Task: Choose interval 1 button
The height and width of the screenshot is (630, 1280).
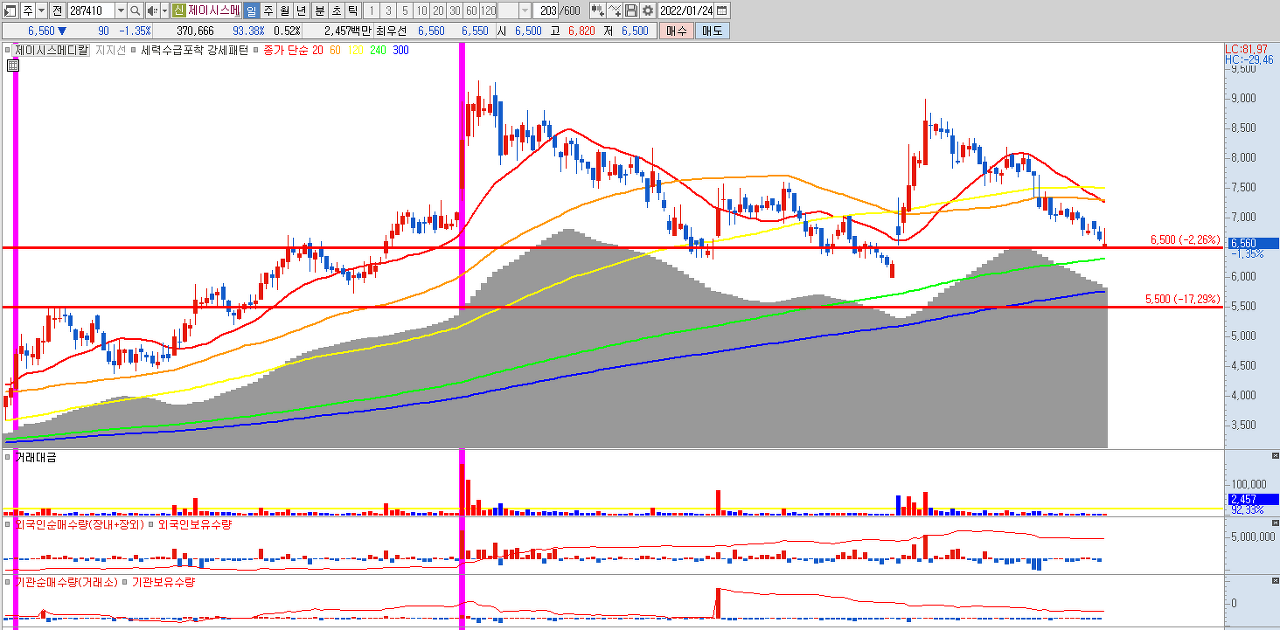Action: (372, 11)
